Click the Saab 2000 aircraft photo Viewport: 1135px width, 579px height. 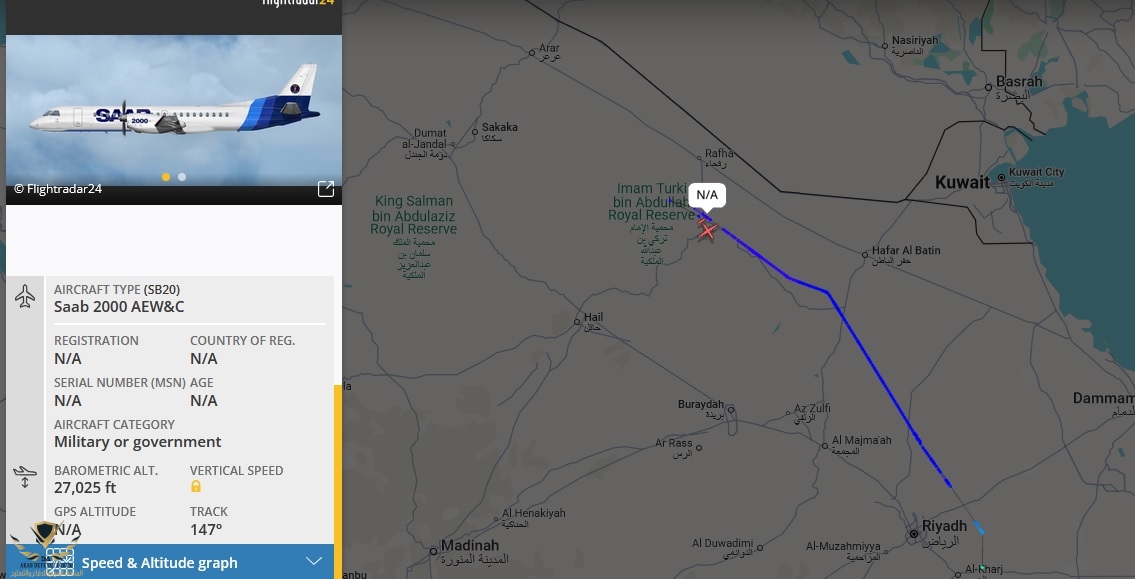coord(174,109)
